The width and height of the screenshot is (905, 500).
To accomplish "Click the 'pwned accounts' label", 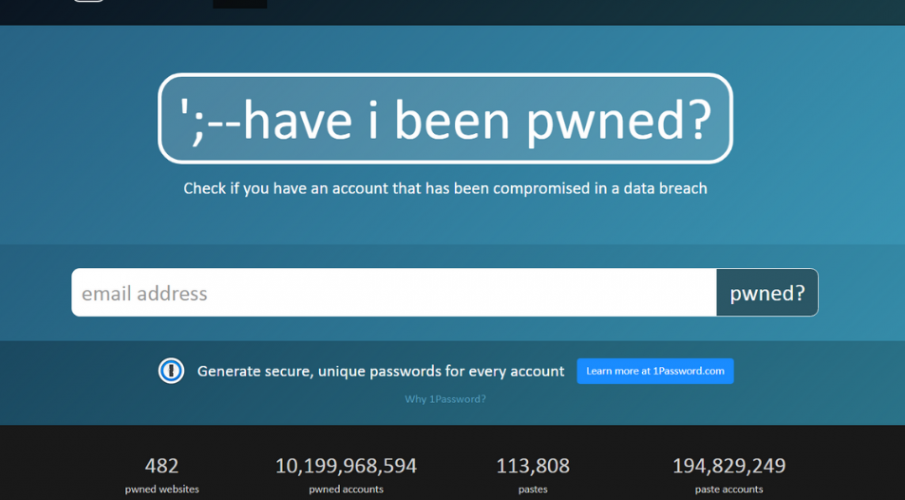I will point(346,489).
